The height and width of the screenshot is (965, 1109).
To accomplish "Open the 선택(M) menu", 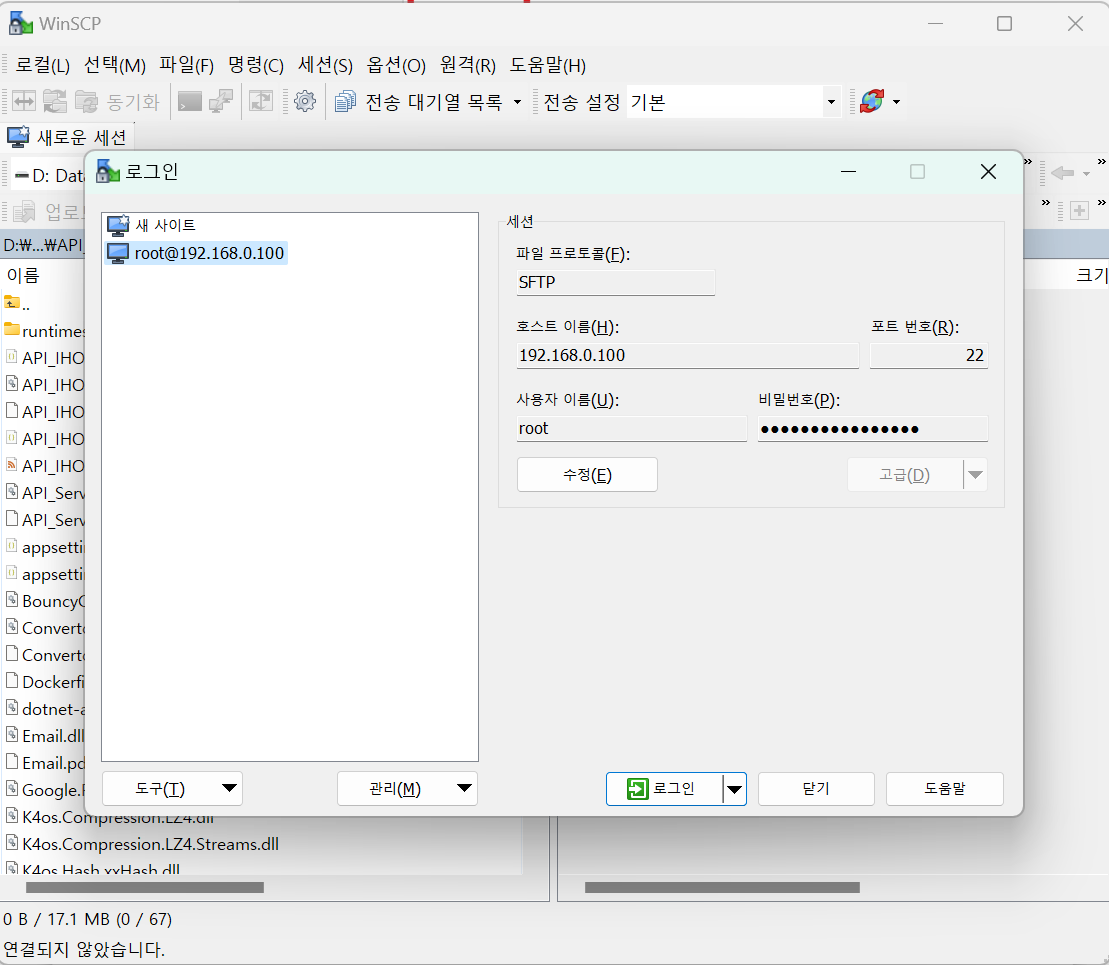I will tap(115, 65).
